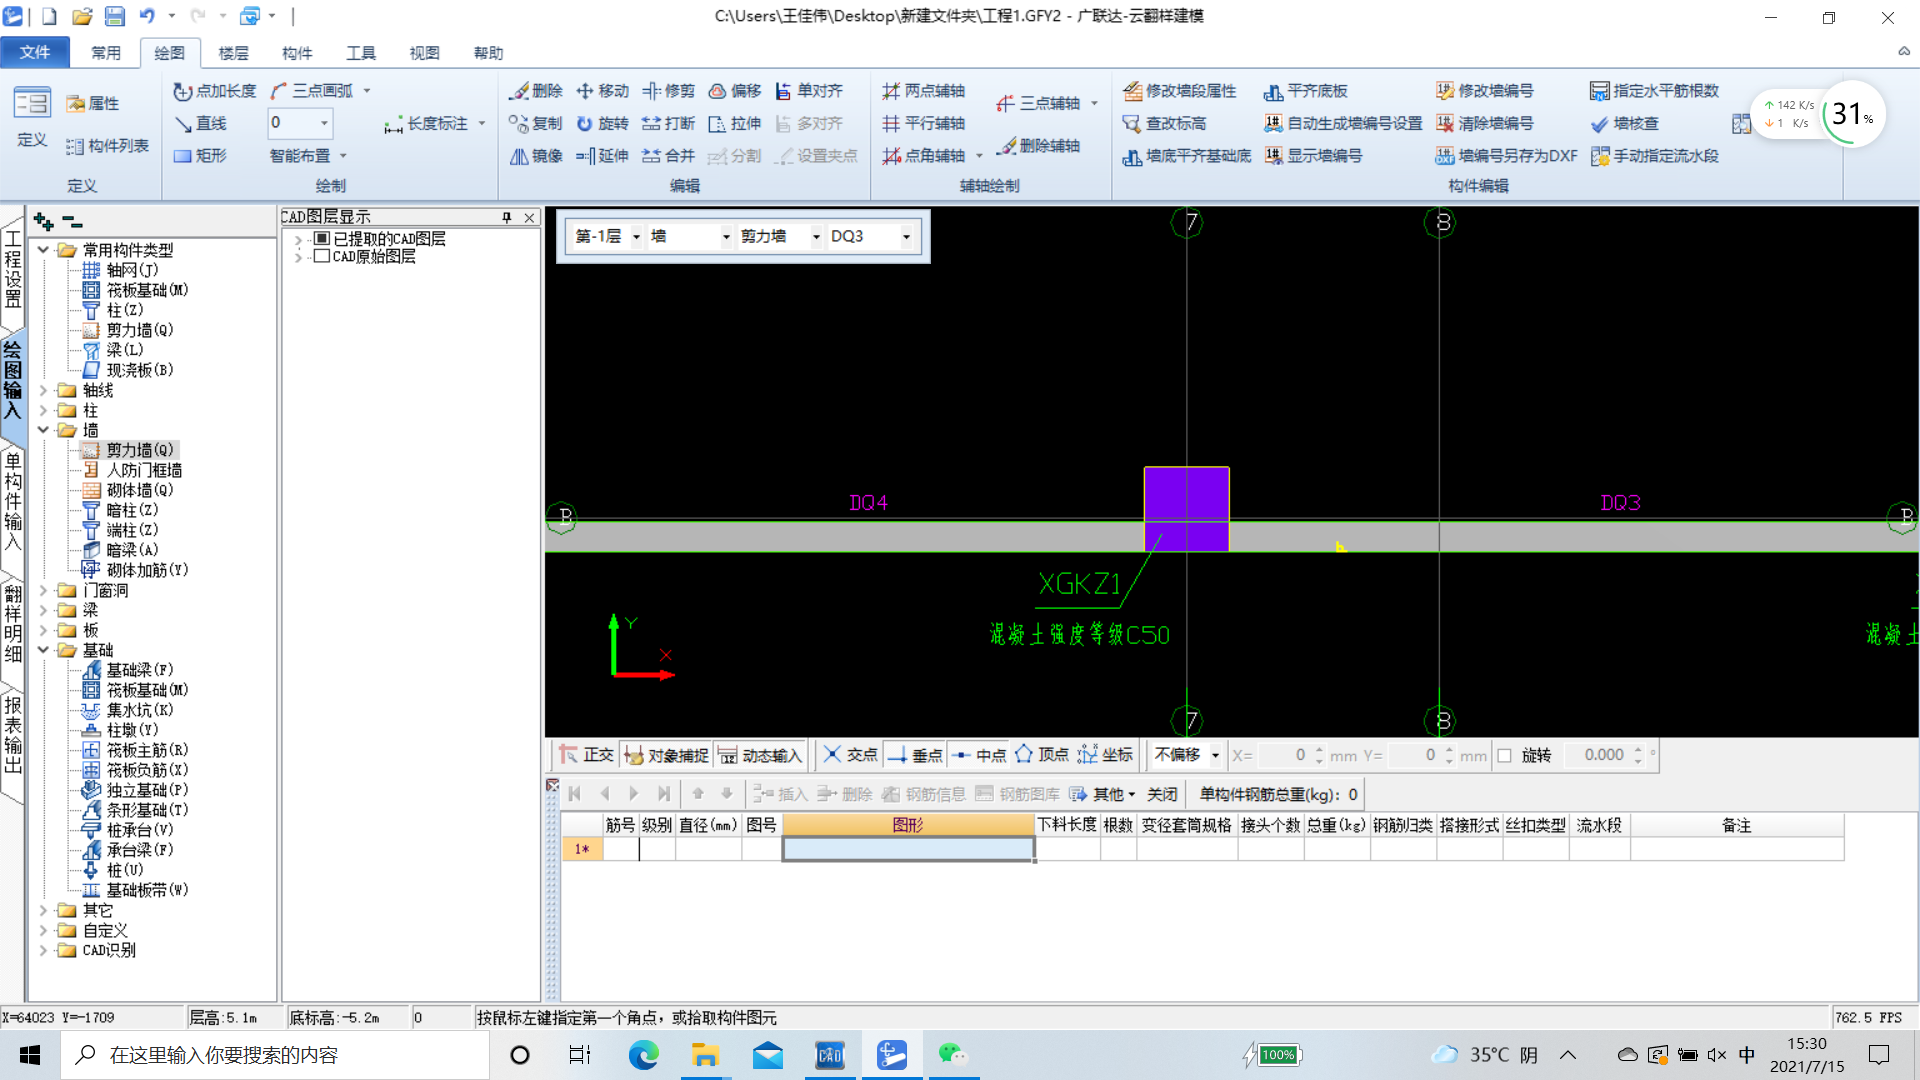Click the save icon in title bar
The width and height of the screenshot is (1920, 1080).
115,16
